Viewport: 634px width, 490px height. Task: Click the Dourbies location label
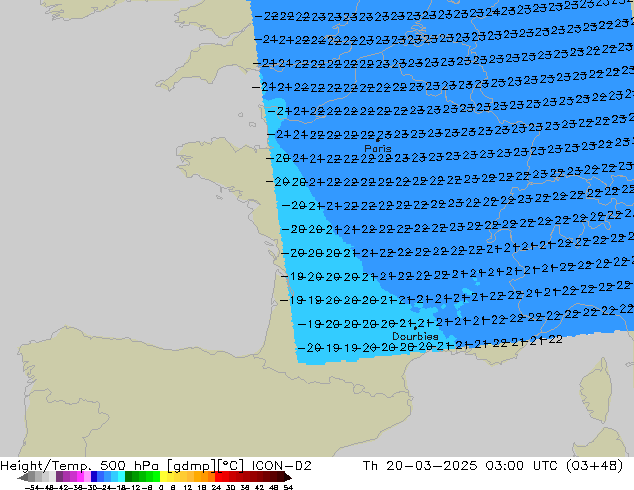pos(415,336)
